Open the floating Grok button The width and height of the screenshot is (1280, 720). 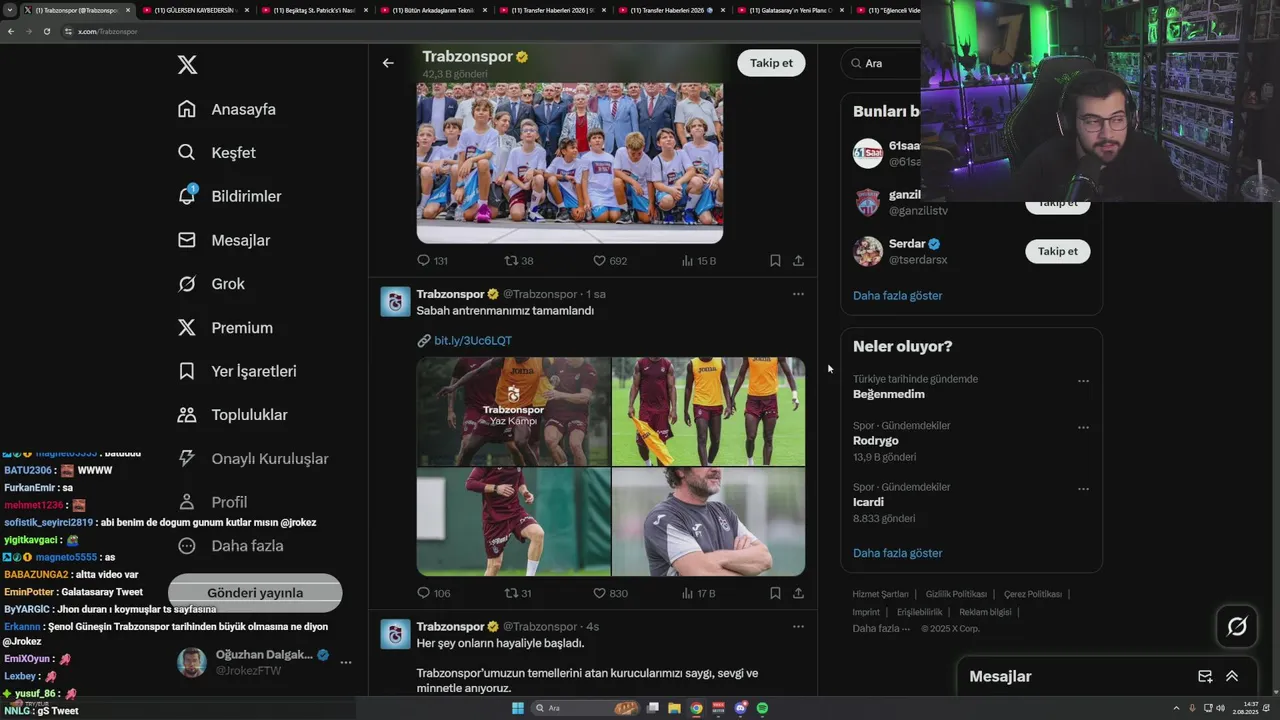[x=1237, y=627]
